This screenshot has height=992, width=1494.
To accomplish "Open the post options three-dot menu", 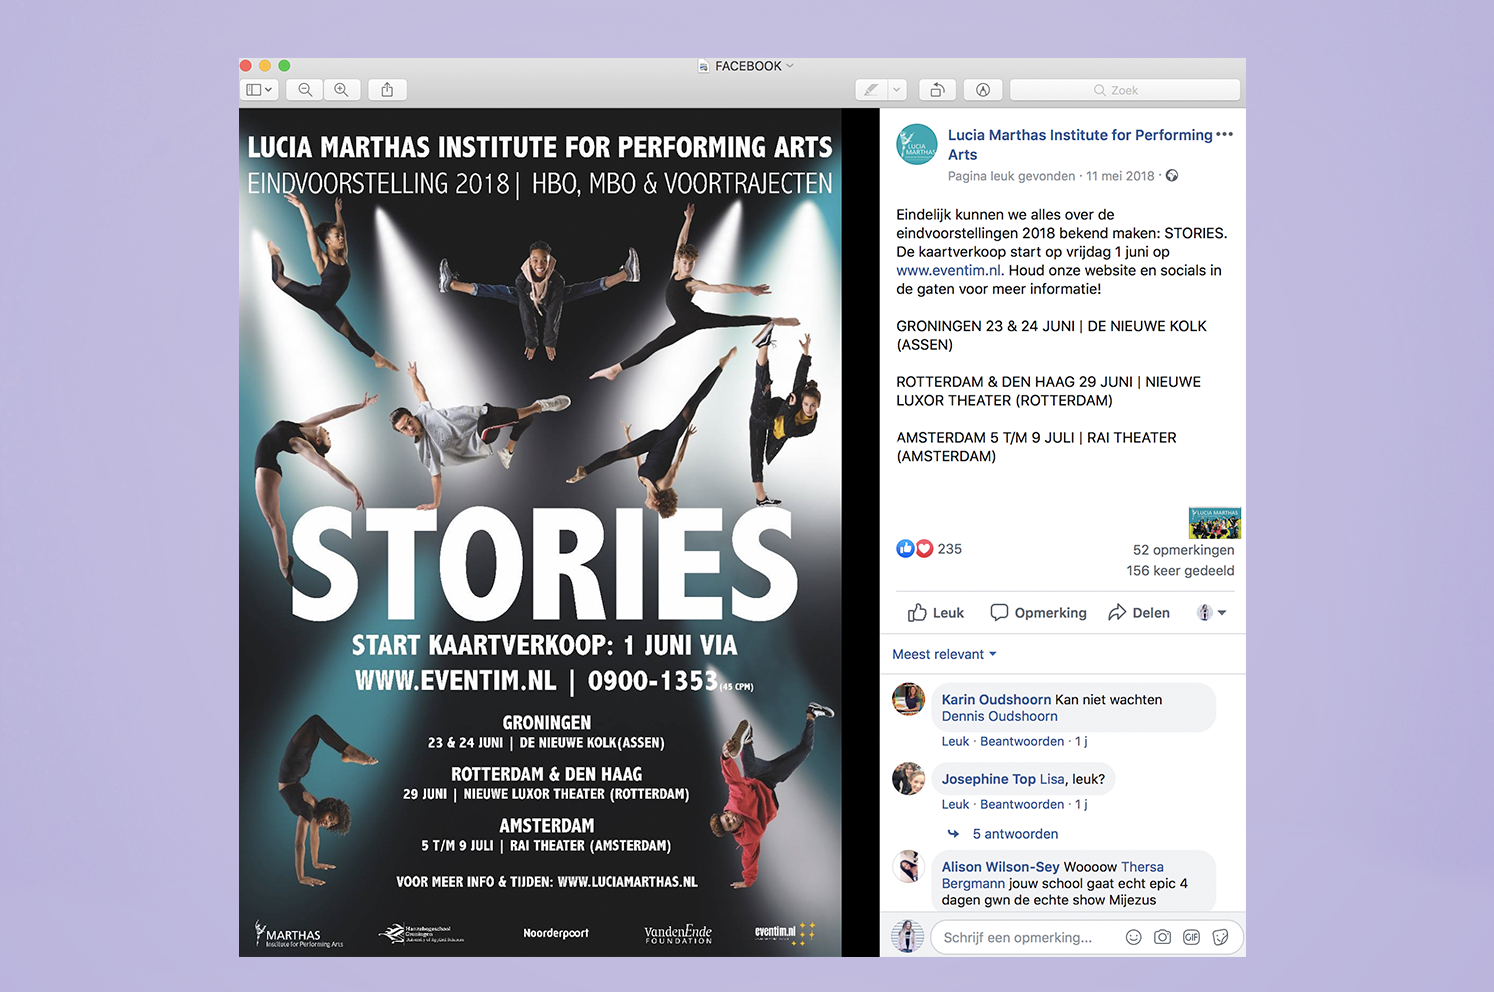I will [1225, 134].
